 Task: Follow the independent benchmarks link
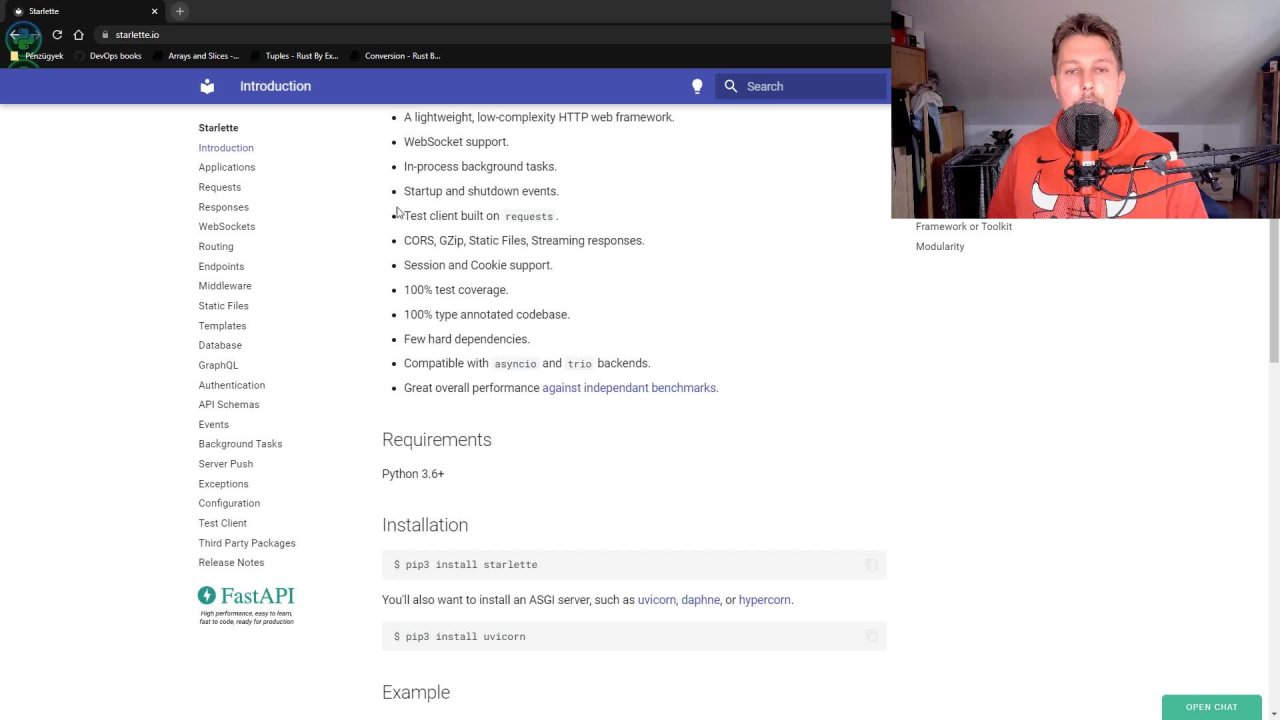[629, 388]
